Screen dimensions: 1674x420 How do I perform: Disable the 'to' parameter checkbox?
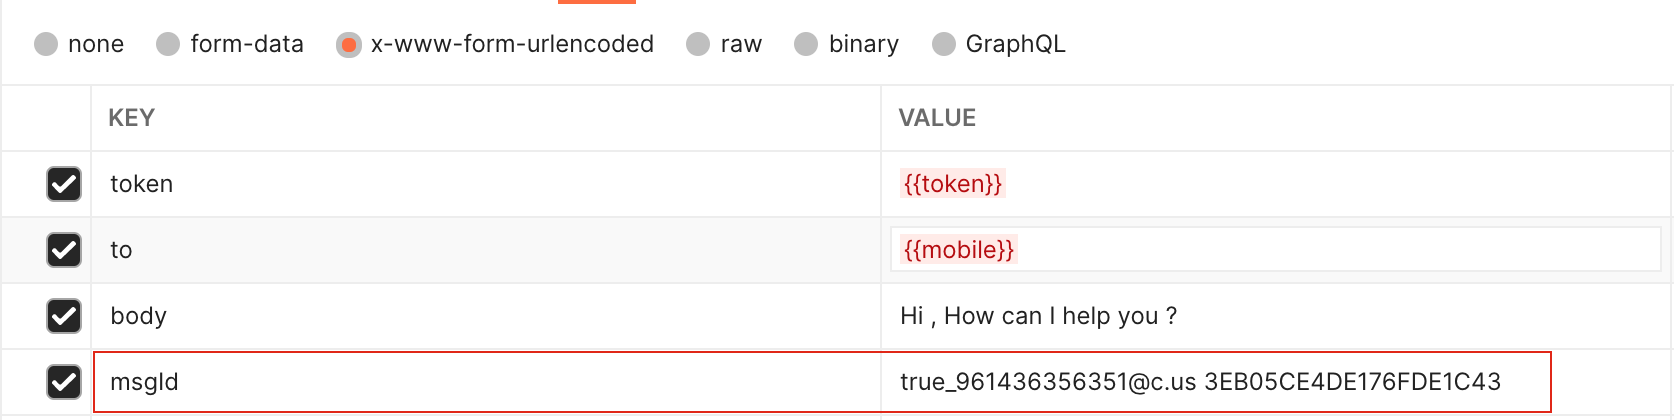point(64,250)
